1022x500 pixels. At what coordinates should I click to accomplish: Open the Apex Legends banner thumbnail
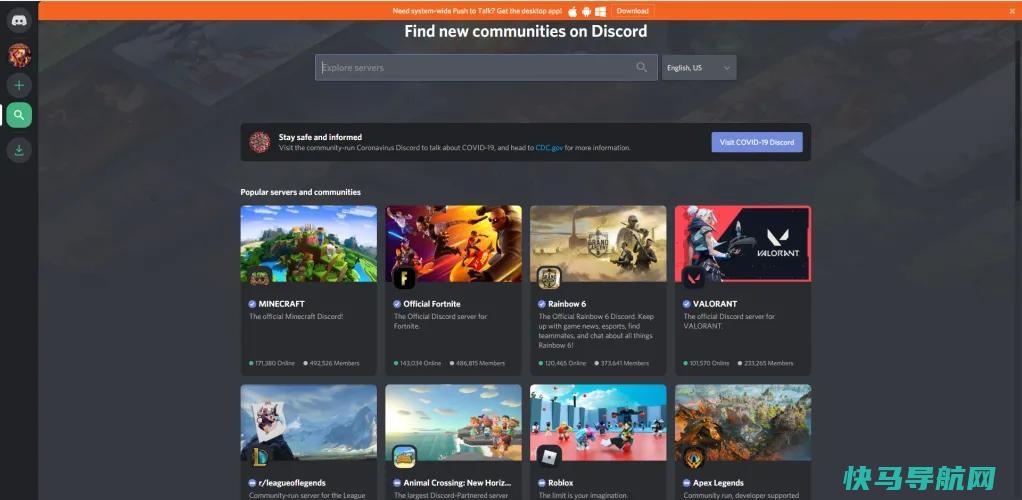click(x=743, y=422)
